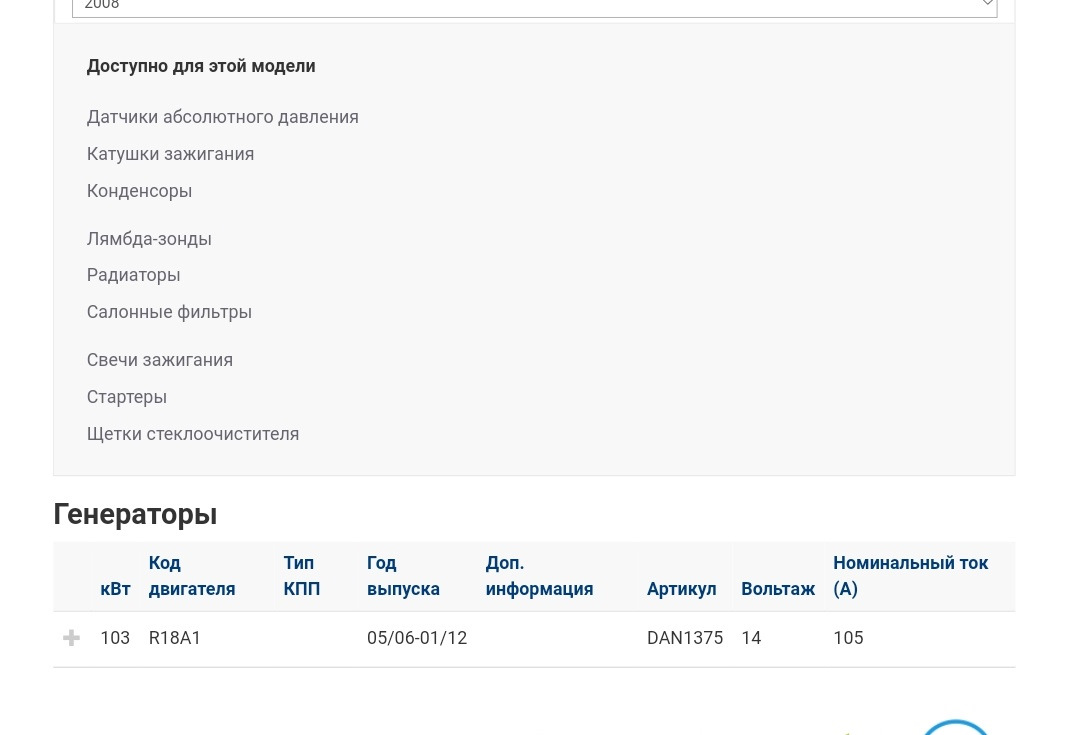Viewport: 1080px width, 735px height.
Task: Click the dropdown chevron arrow at top right
Action: coord(987,4)
